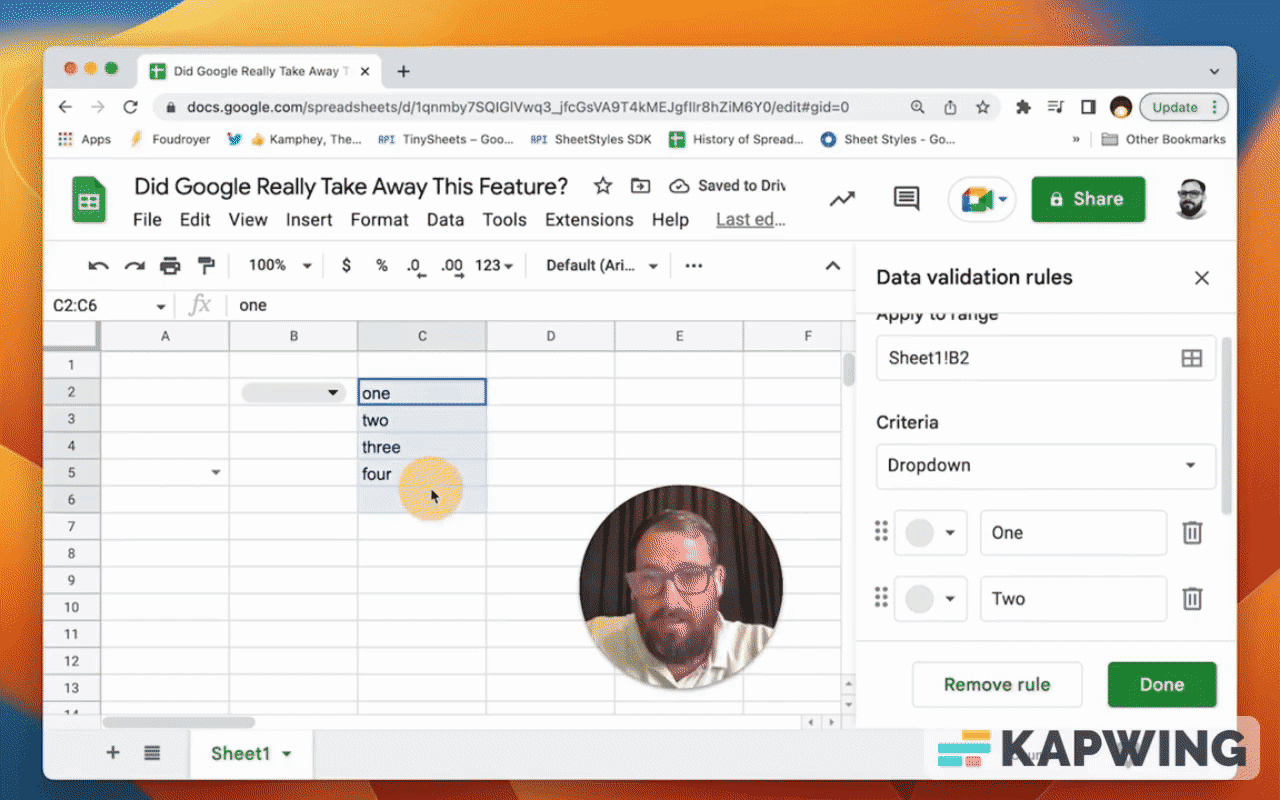This screenshot has height=800, width=1280.
Task: Select cell C4 containing 'three'
Action: [x=422, y=447]
